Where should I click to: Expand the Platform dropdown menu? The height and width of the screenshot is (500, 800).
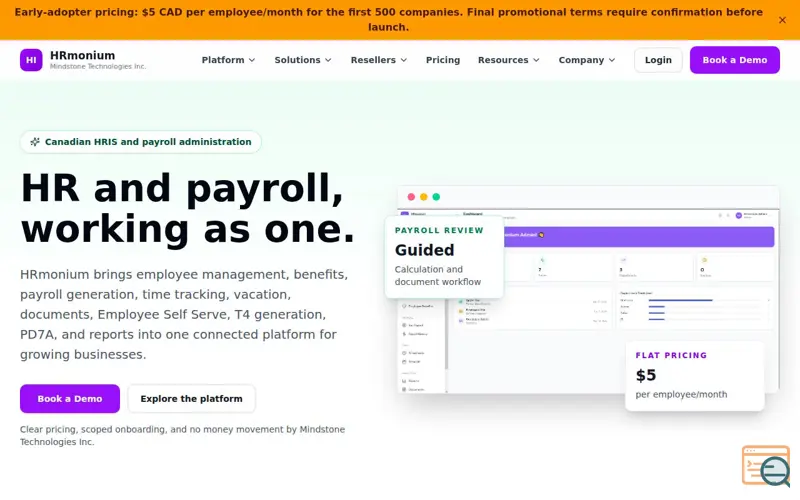pos(228,60)
